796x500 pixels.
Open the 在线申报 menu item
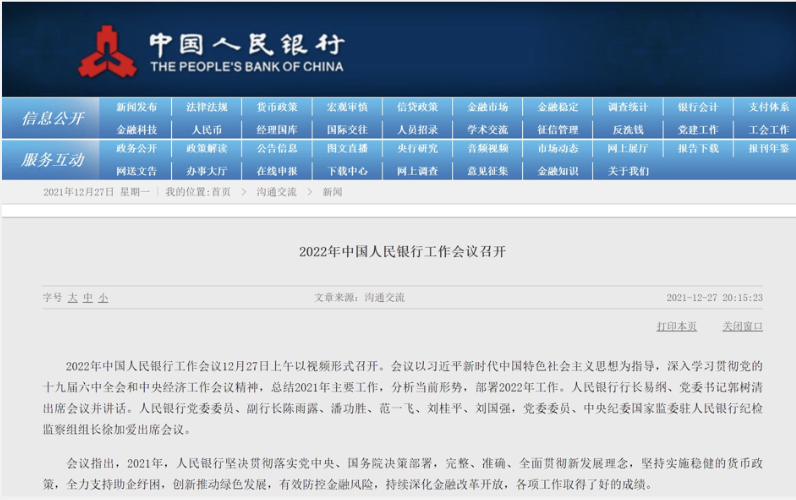point(277,171)
